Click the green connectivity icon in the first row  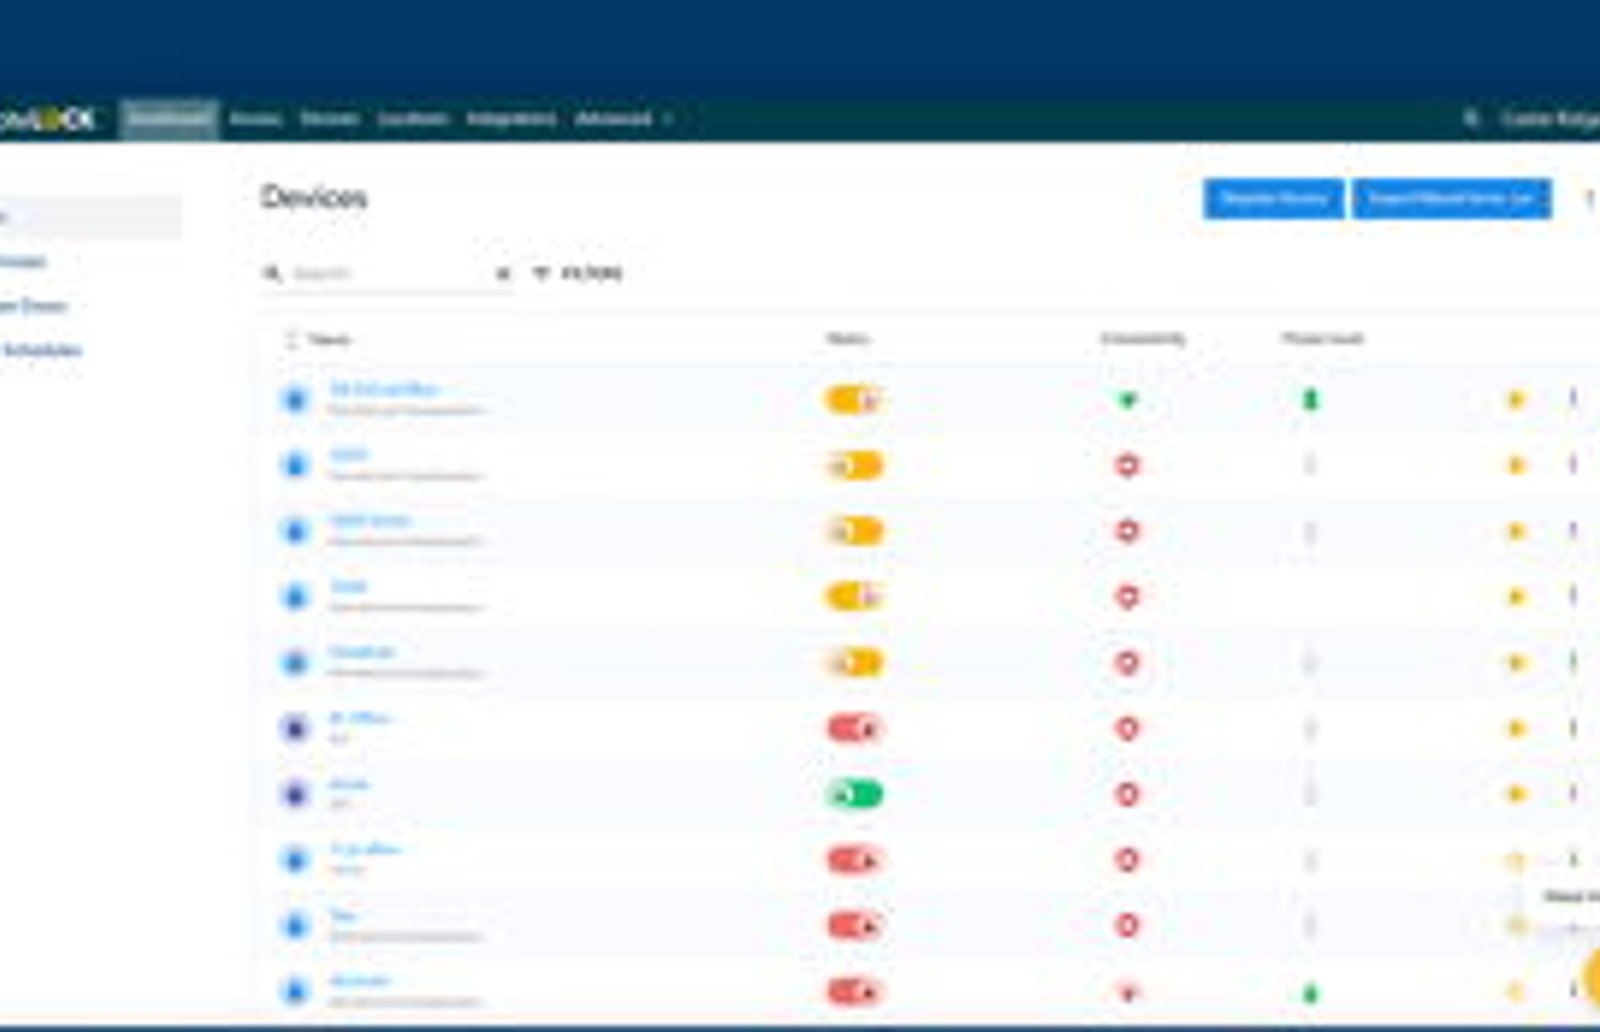(1127, 400)
